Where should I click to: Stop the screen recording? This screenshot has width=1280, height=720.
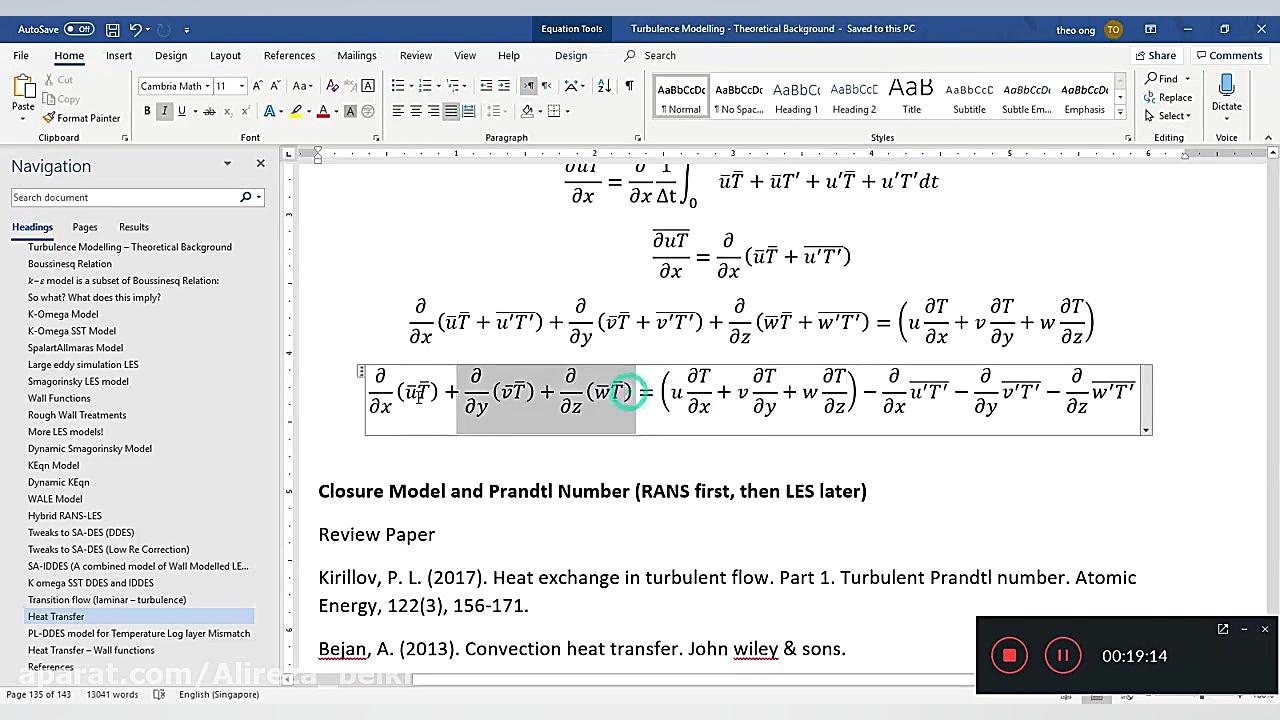click(1009, 656)
